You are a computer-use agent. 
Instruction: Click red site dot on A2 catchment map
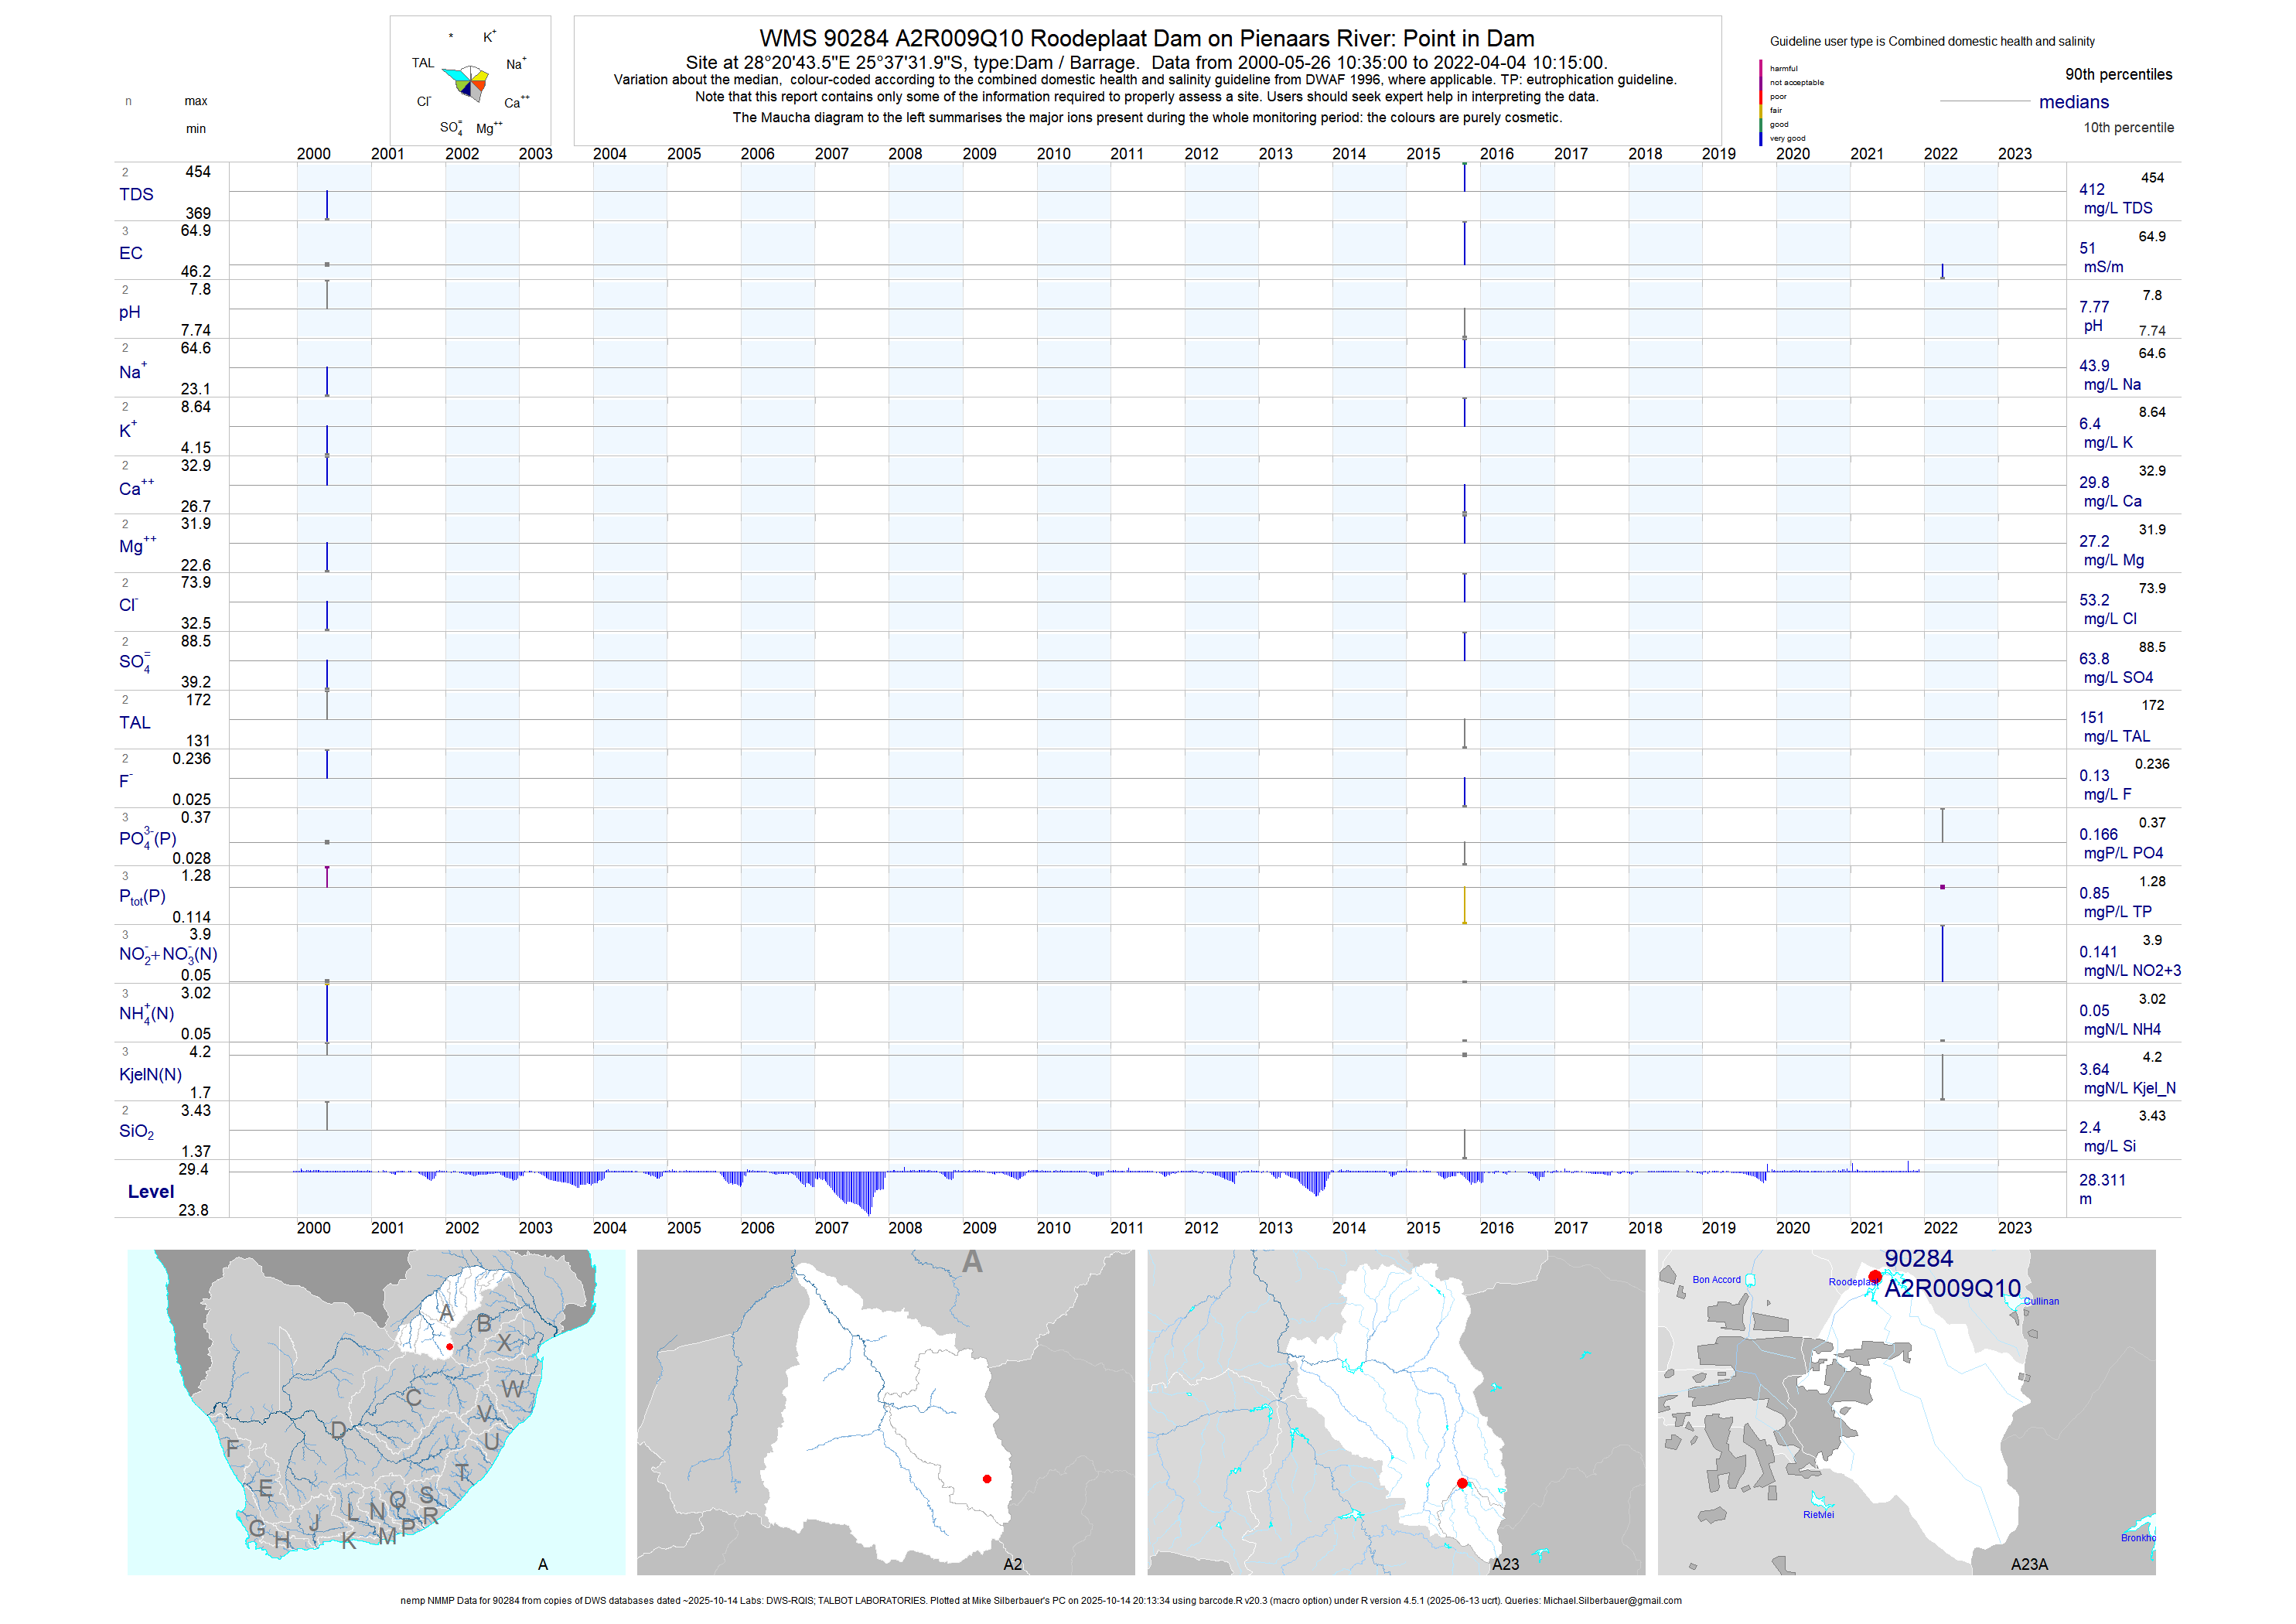tap(987, 1479)
